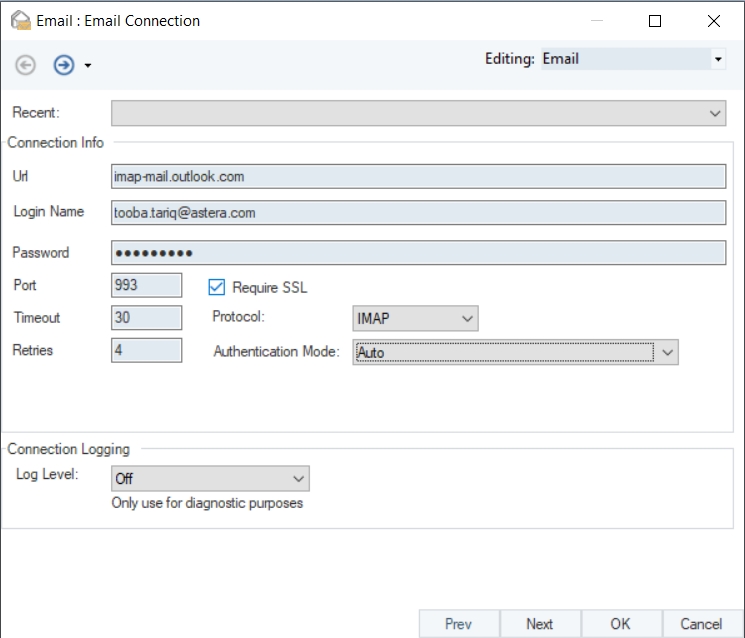Click the Retries value field

tap(146, 351)
